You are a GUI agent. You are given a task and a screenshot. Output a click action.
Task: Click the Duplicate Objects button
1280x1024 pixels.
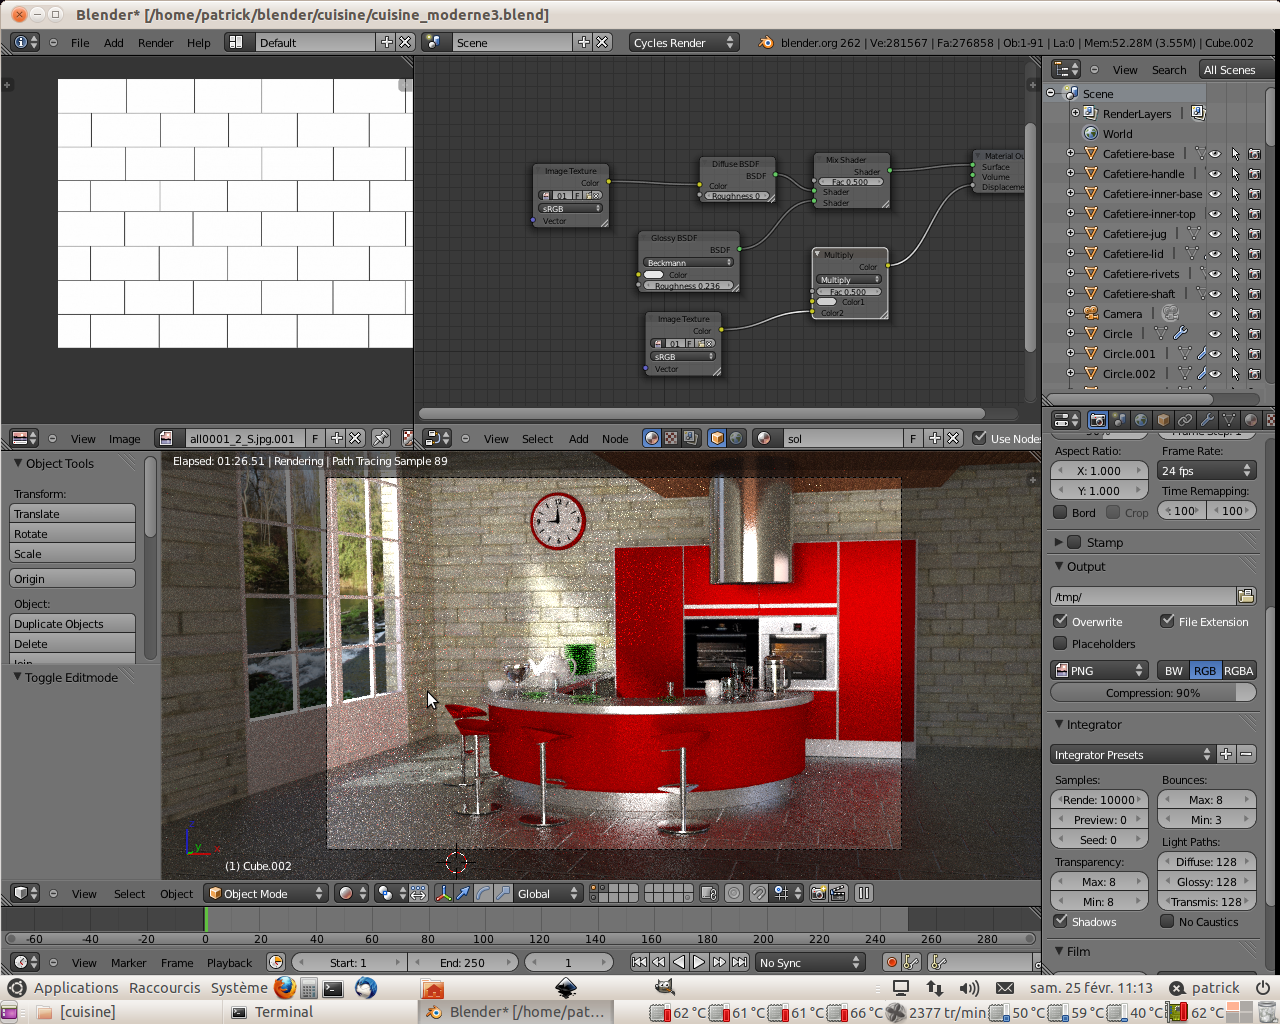(x=72, y=624)
